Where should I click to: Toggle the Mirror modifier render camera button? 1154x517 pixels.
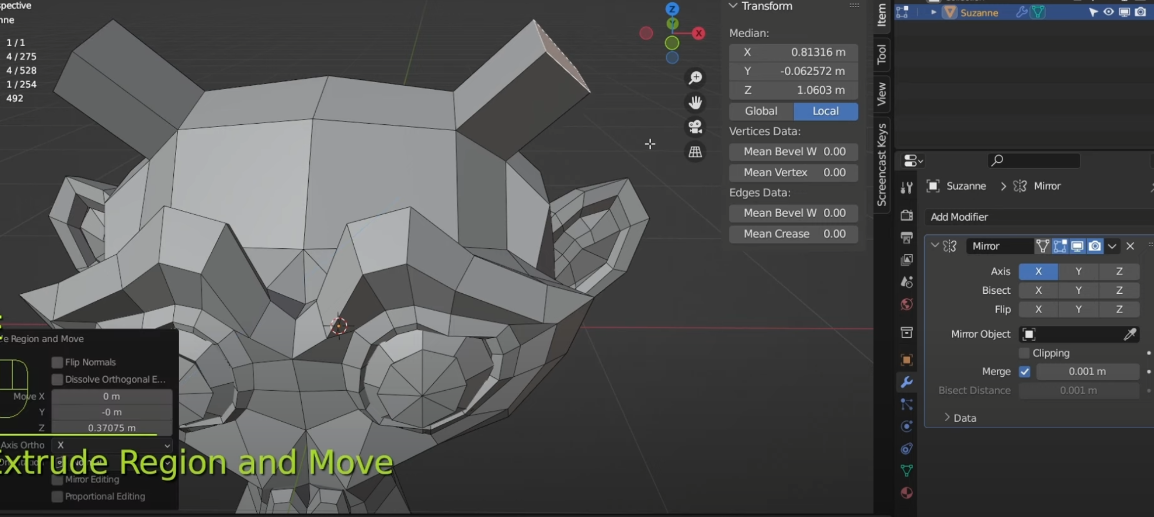tap(1095, 246)
